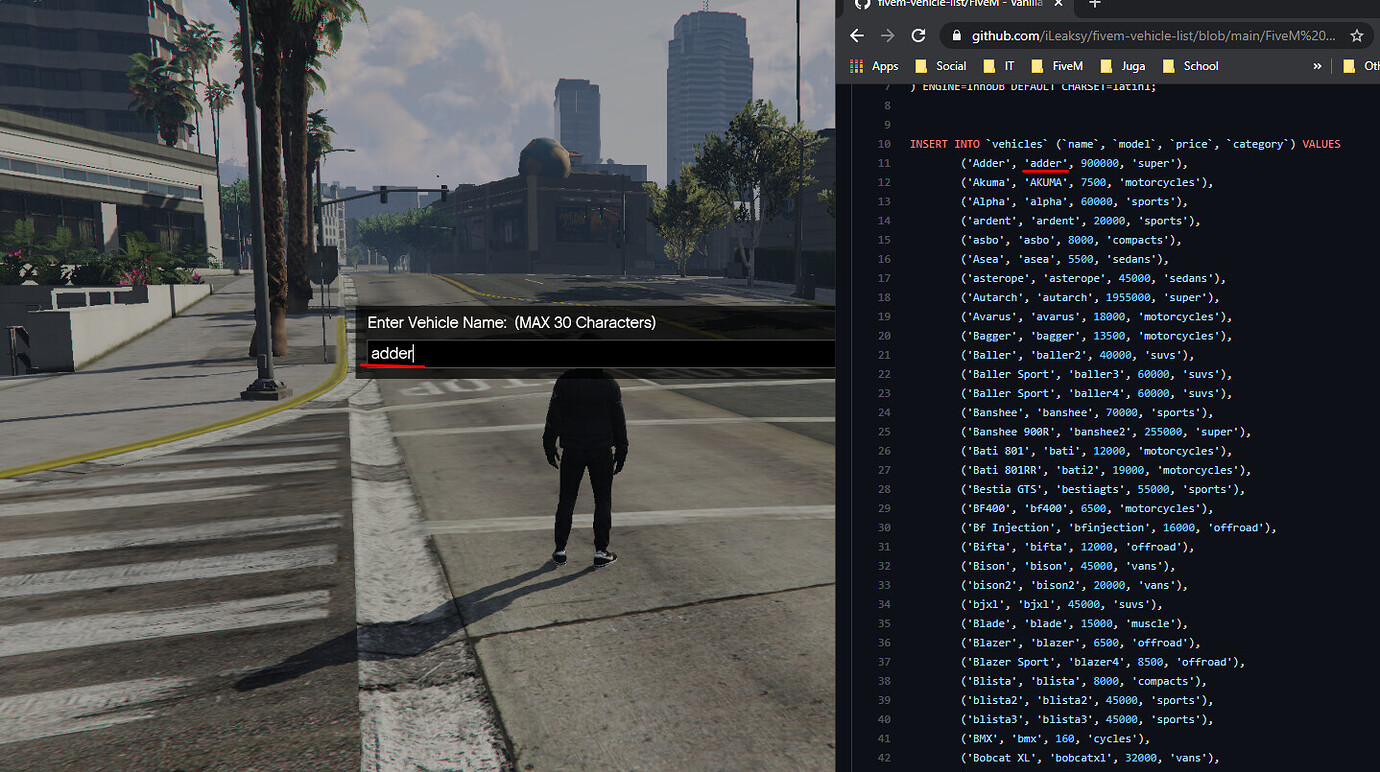This screenshot has height=772, width=1380.
Task: Reload the GitHub page
Action: [x=918, y=35]
